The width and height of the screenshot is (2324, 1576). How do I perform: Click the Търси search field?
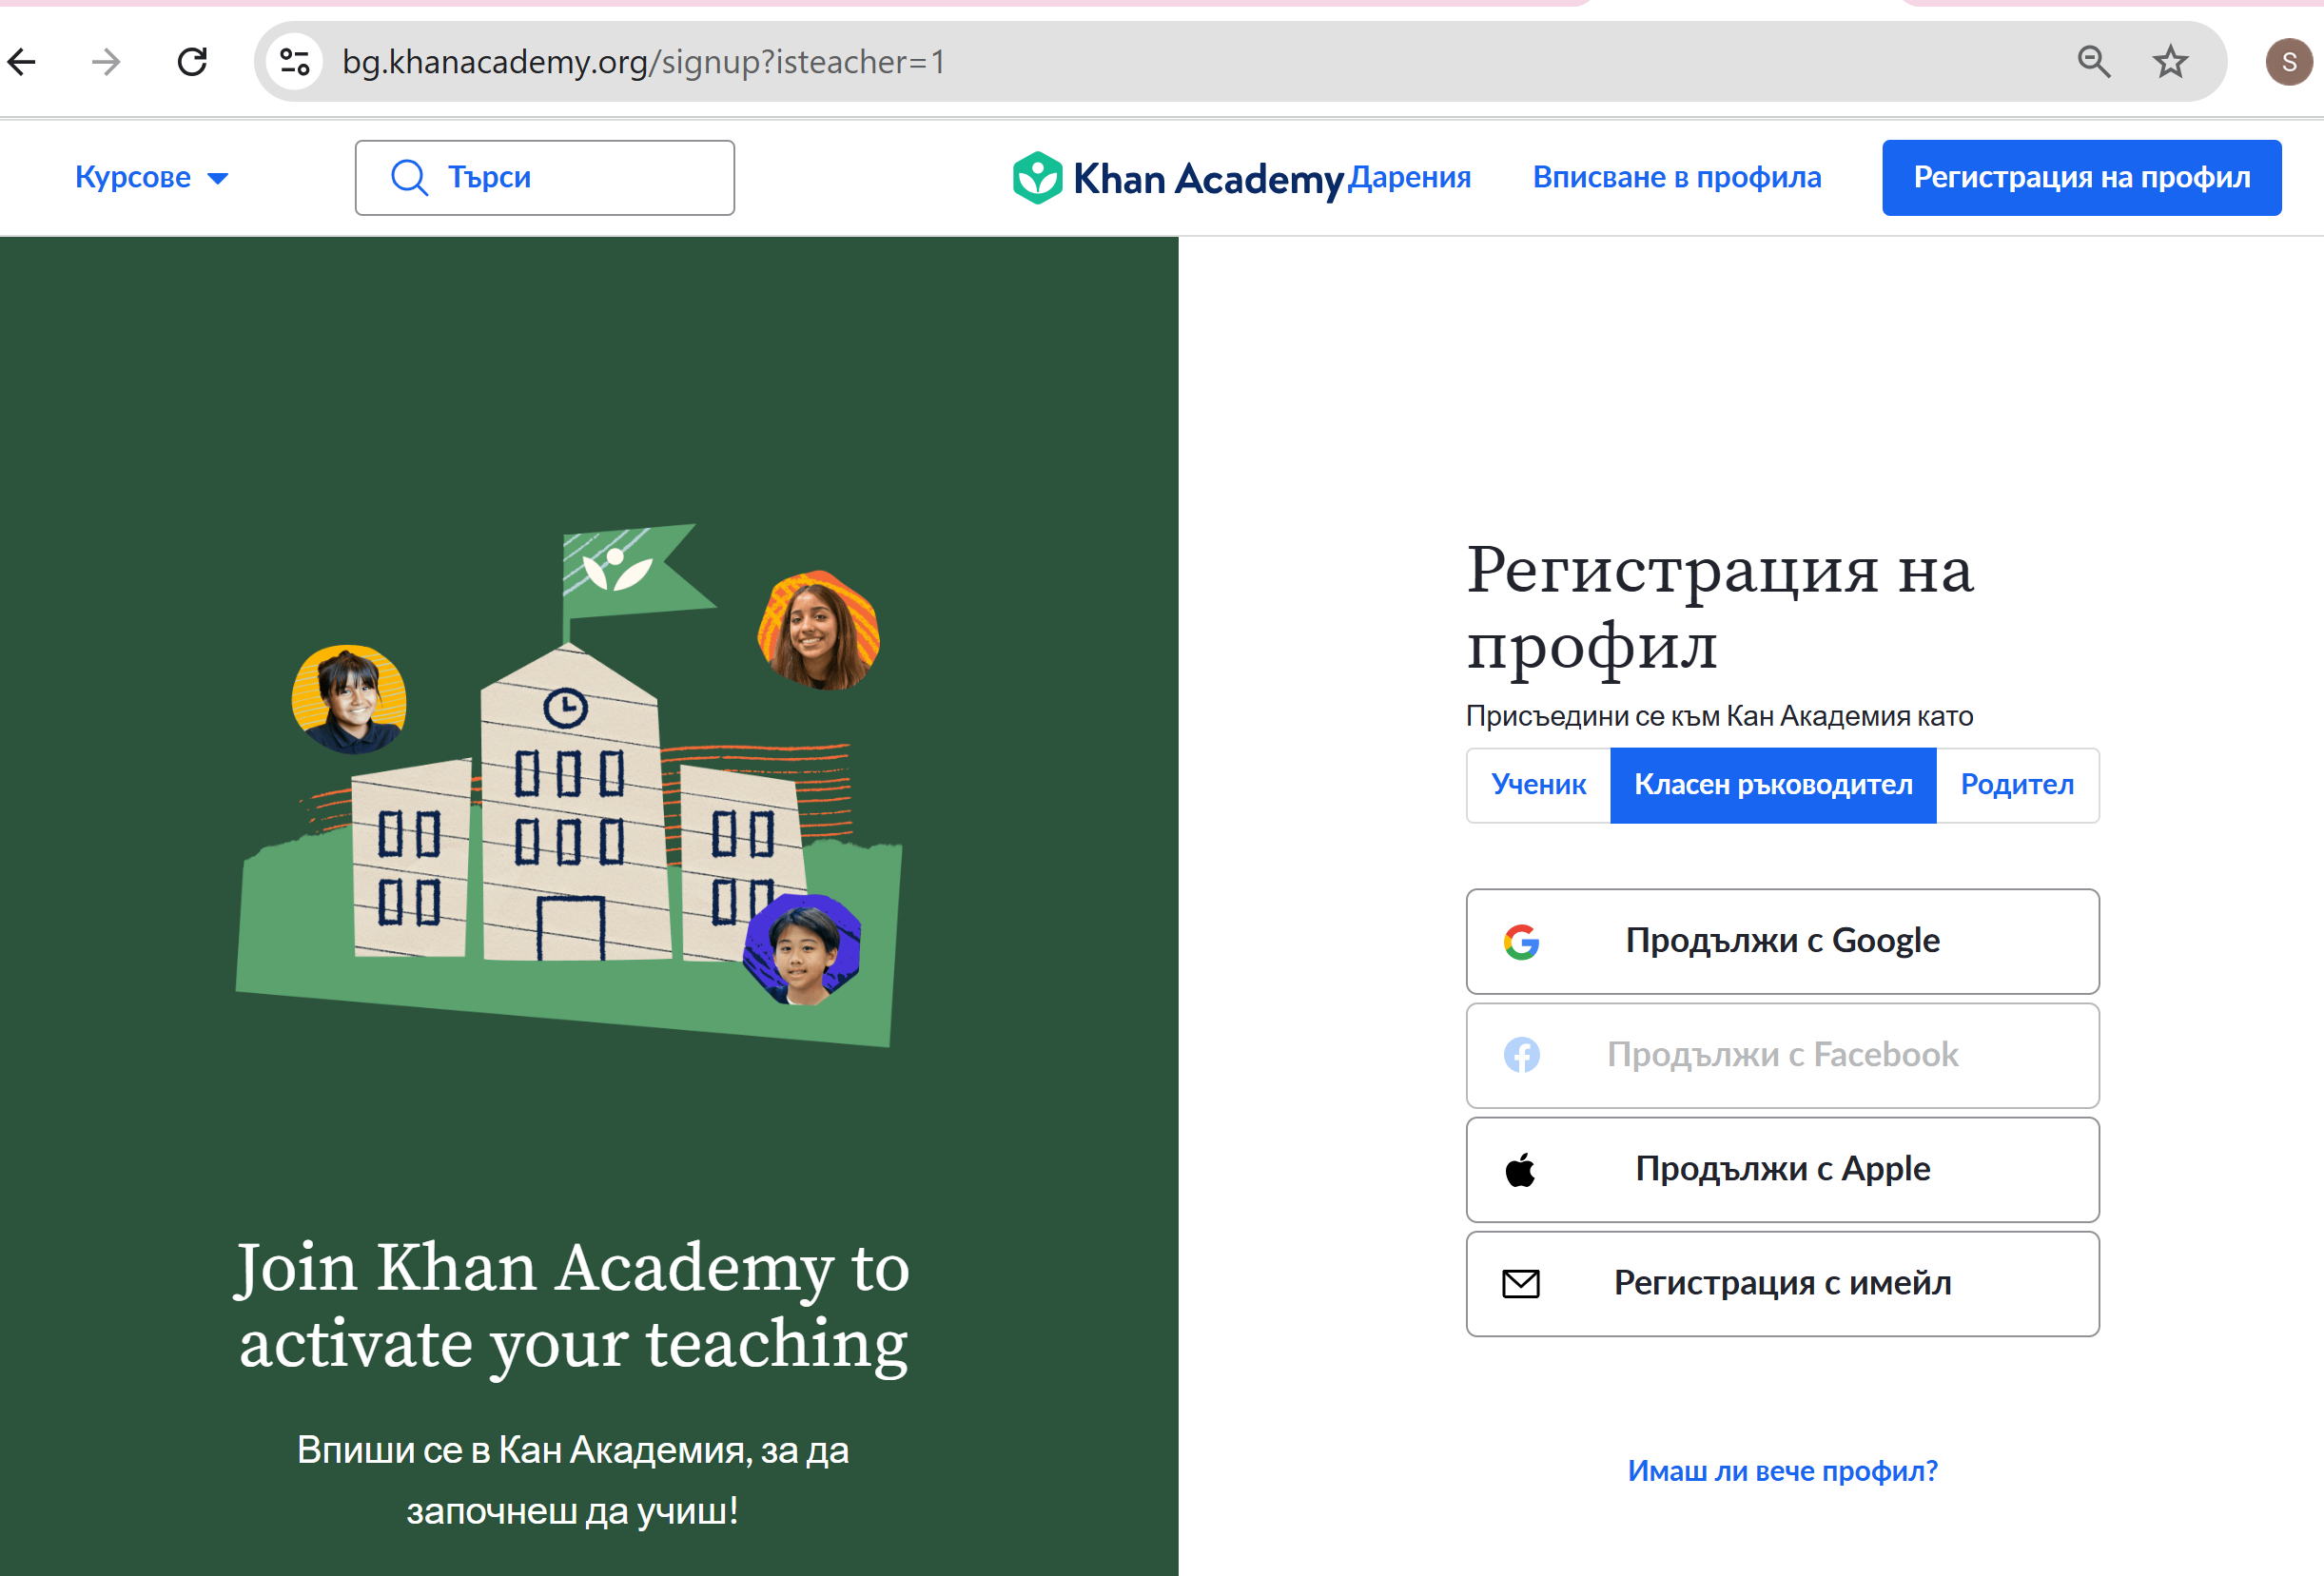click(x=545, y=178)
